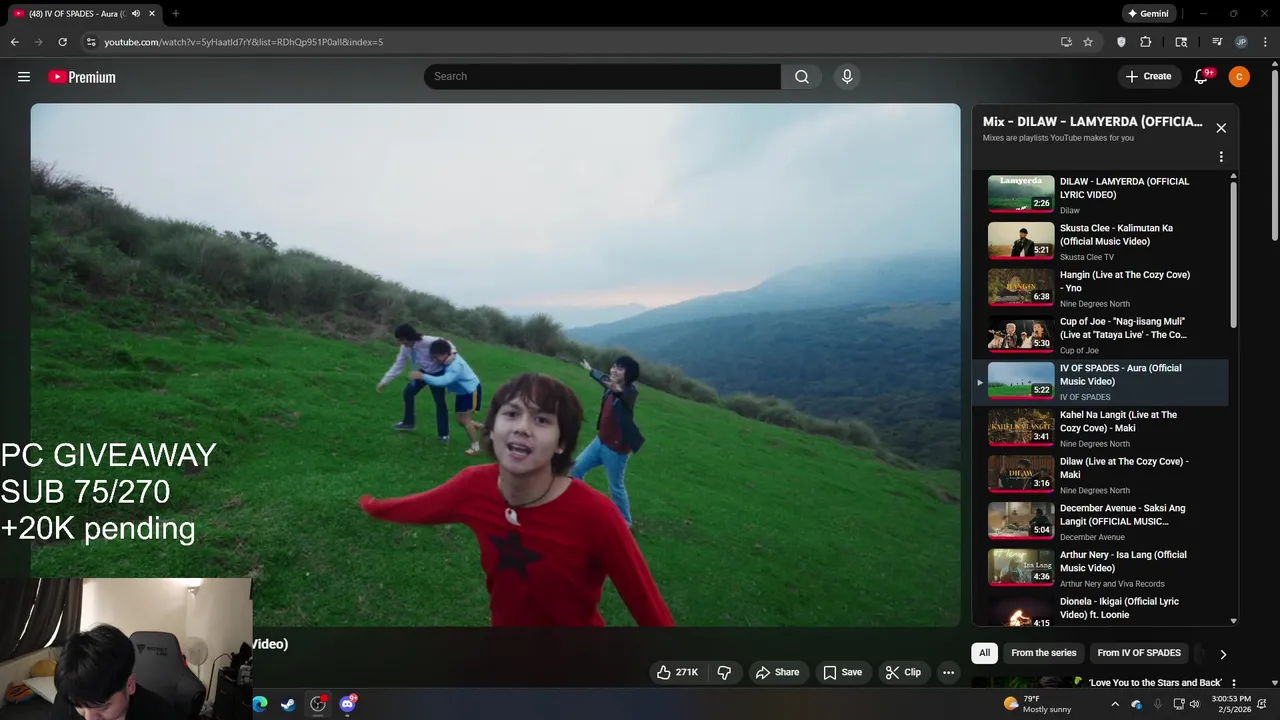Screen dimensions: 1280x720
Task: Show hidden system tray icons
Action: (x=1115, y=704)
